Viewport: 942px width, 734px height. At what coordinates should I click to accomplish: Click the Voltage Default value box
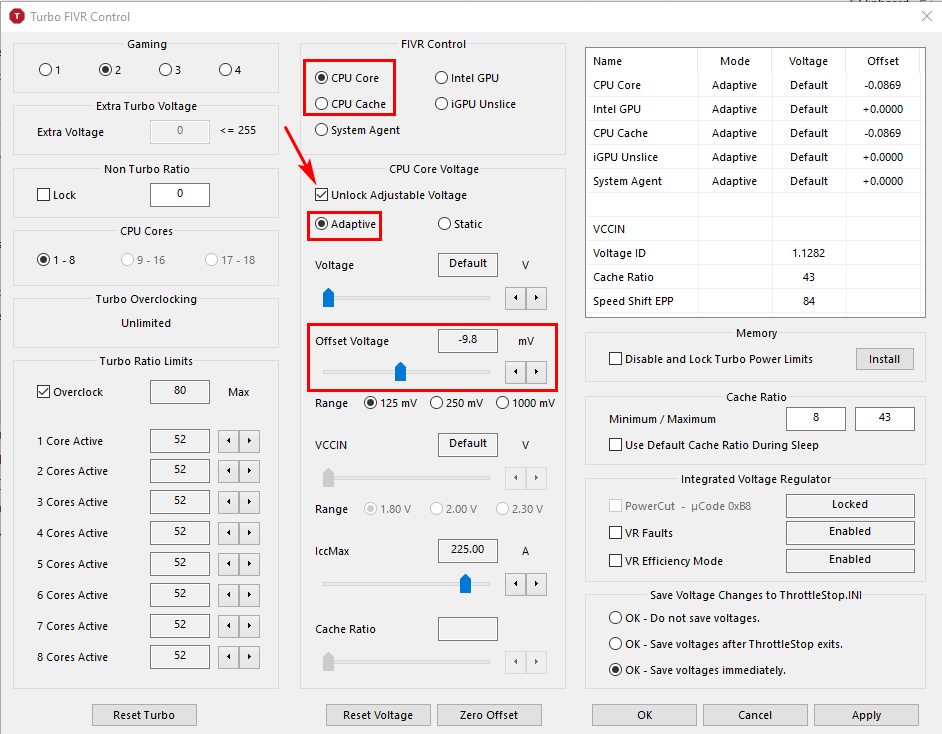click(x=467, y=264)
